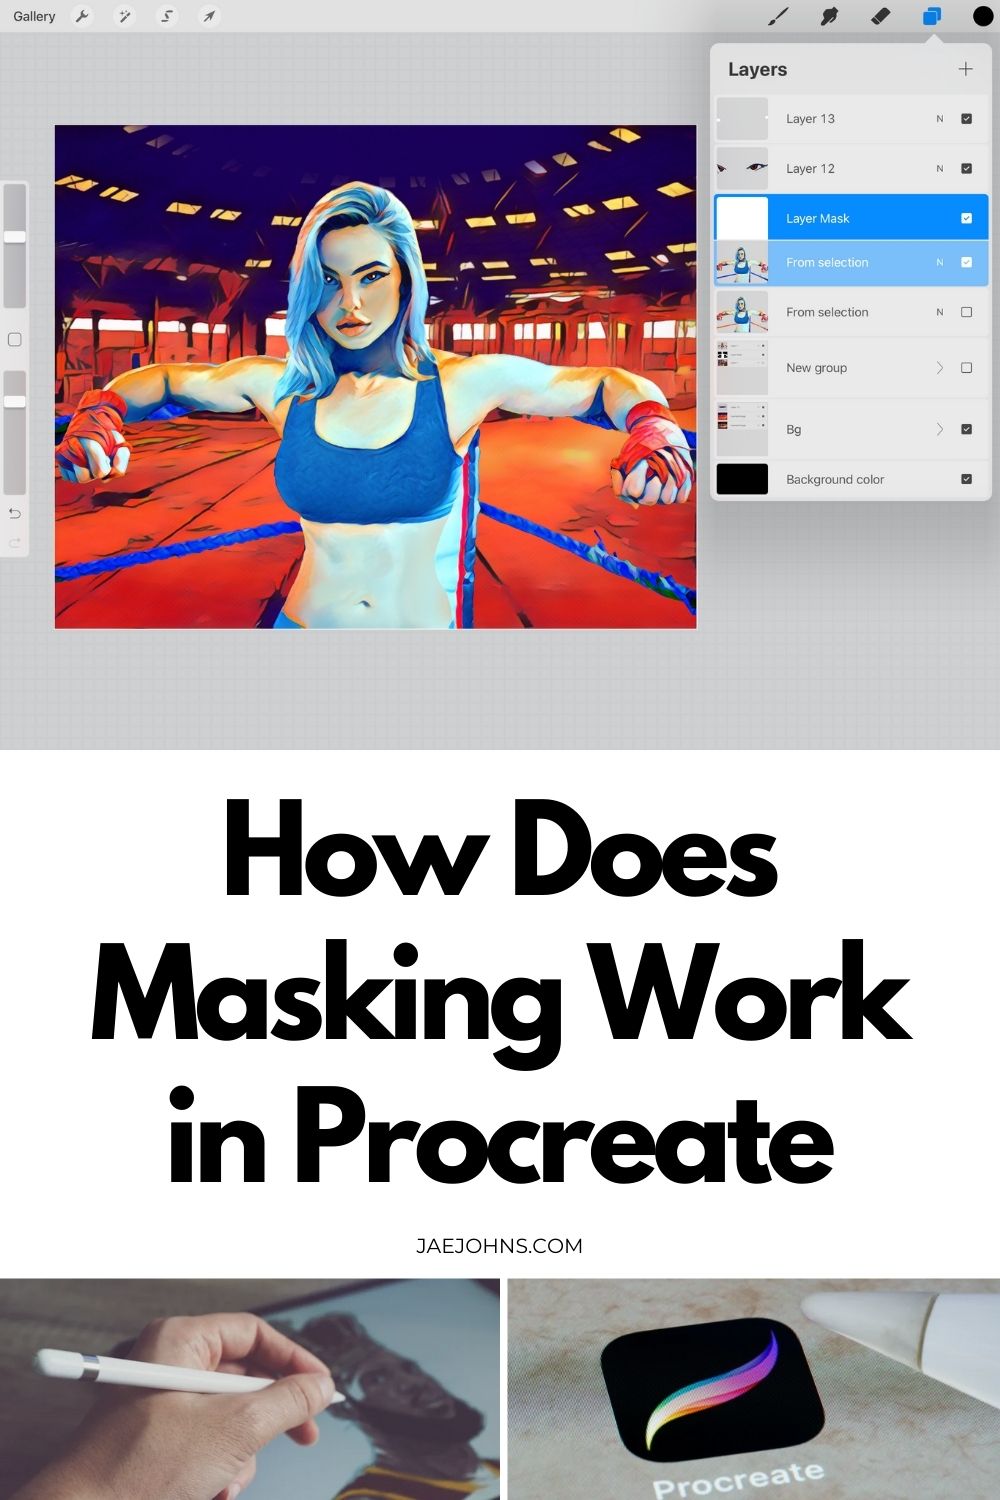1000x1500 pixels.
Task: Toggle Layer 12 visibility checkbox
Action: click(966, 169)
